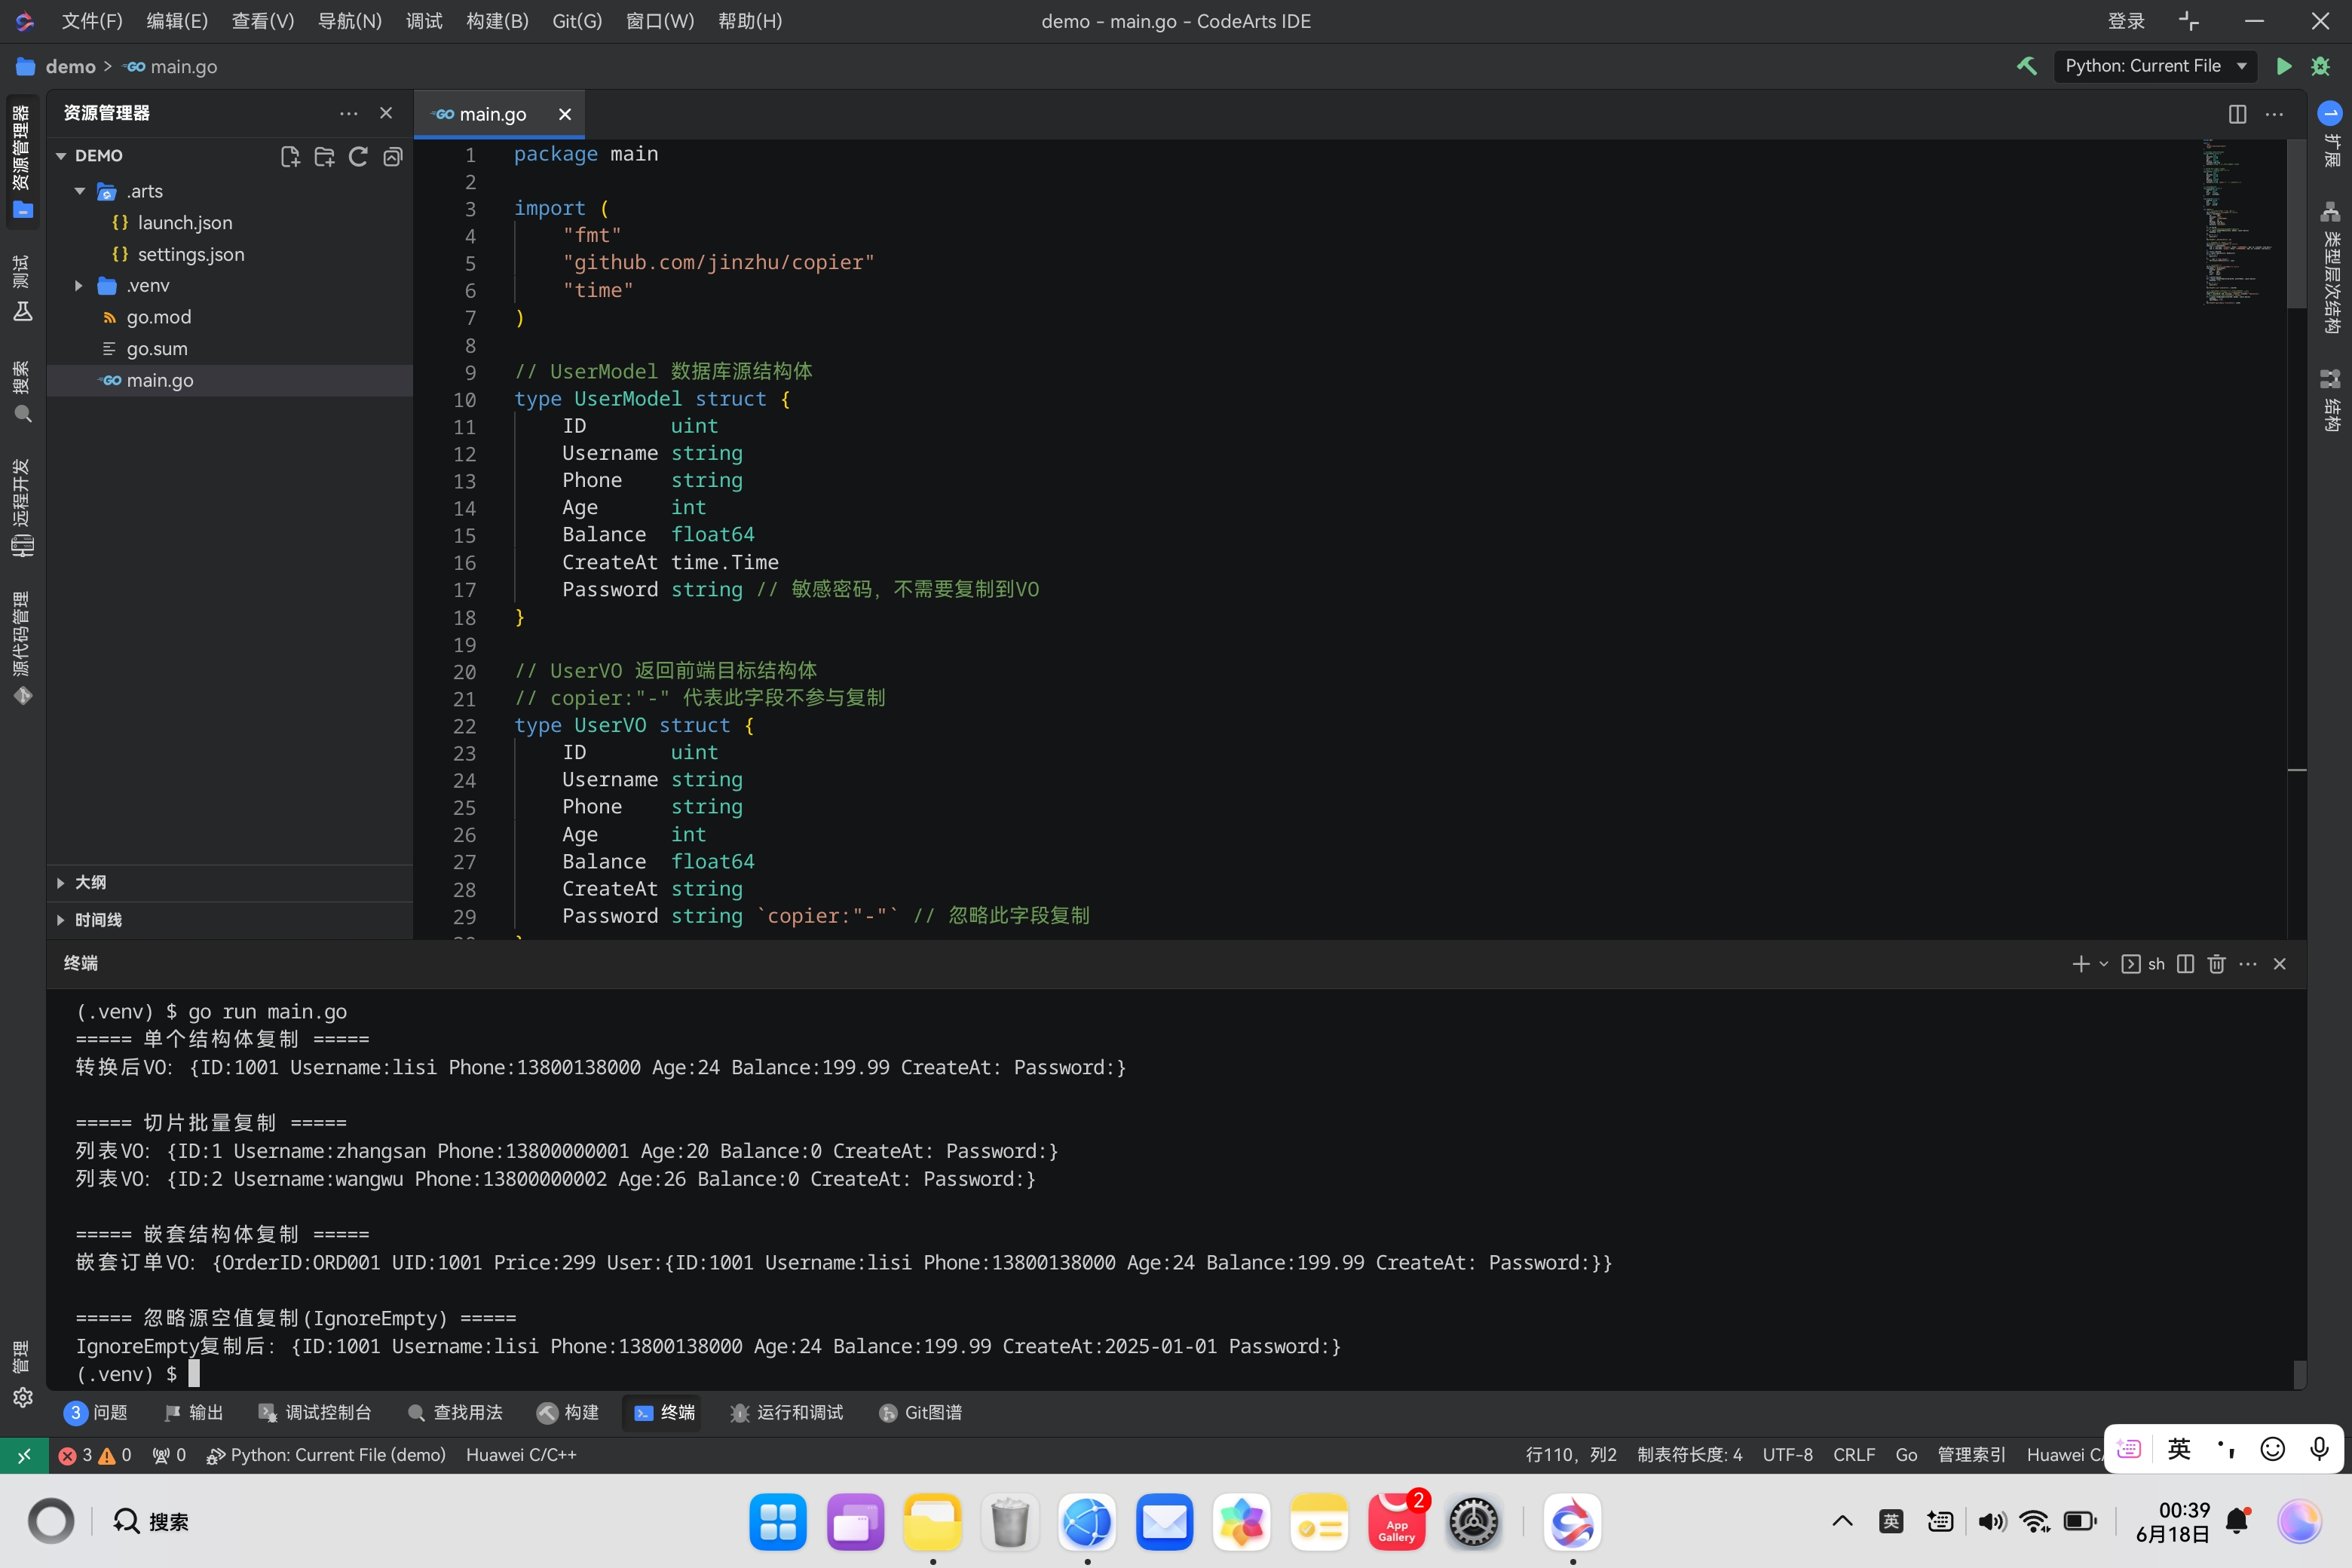Open the run configuration dropdown

click(x=2155, y=66)
